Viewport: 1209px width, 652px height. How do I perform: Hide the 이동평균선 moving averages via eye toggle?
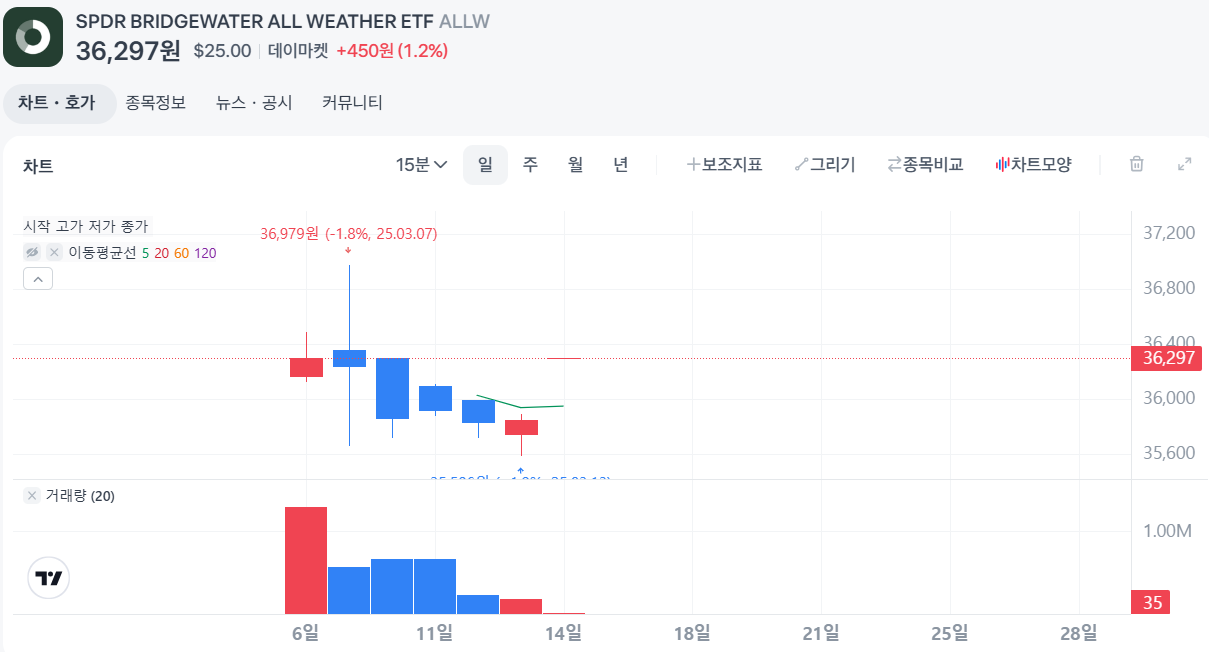[32, 252]
